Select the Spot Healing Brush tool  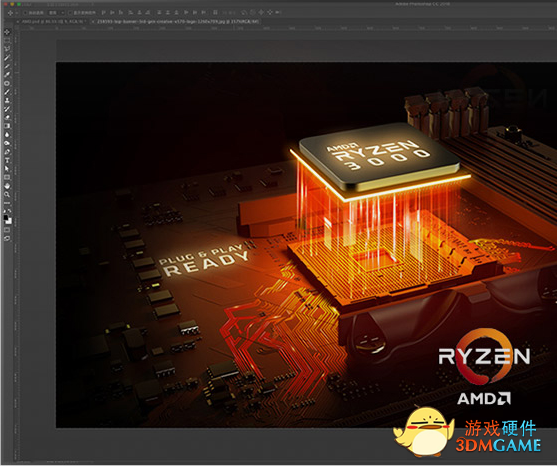7,83
